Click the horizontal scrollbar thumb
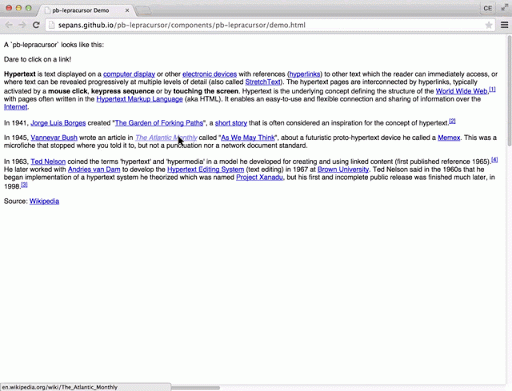Image resolution: width=512 pixels, height=391 pixels. [x=195, y=388]
